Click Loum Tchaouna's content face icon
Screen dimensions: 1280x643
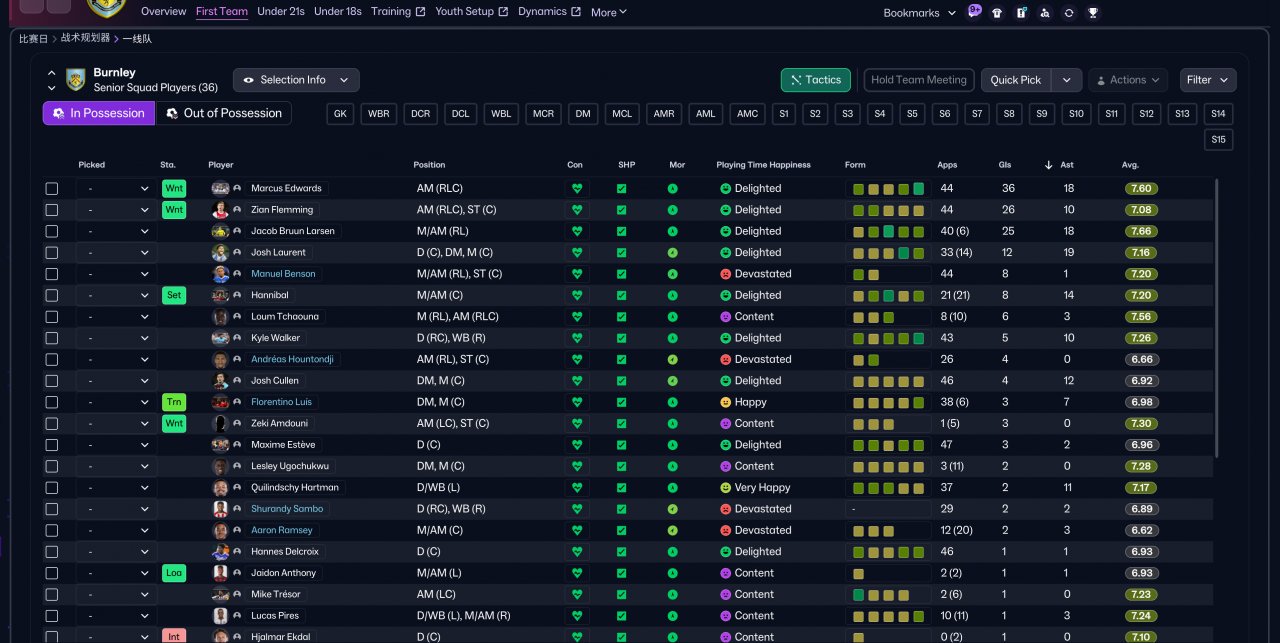click(x=726, y=317)
